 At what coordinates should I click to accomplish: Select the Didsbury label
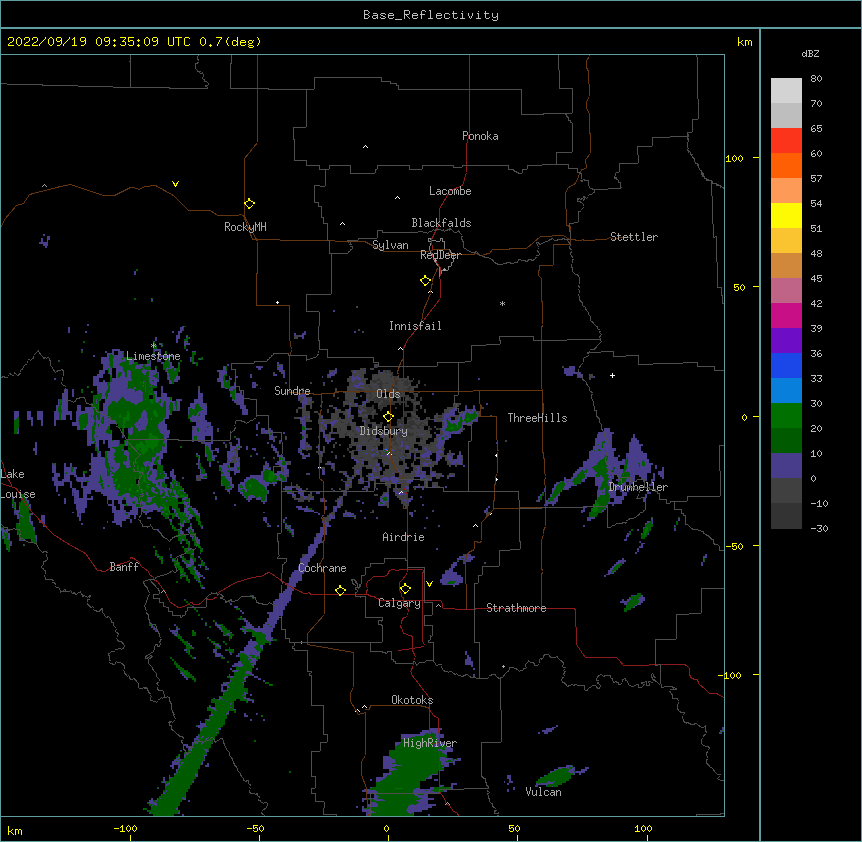(x=384, y=431)
